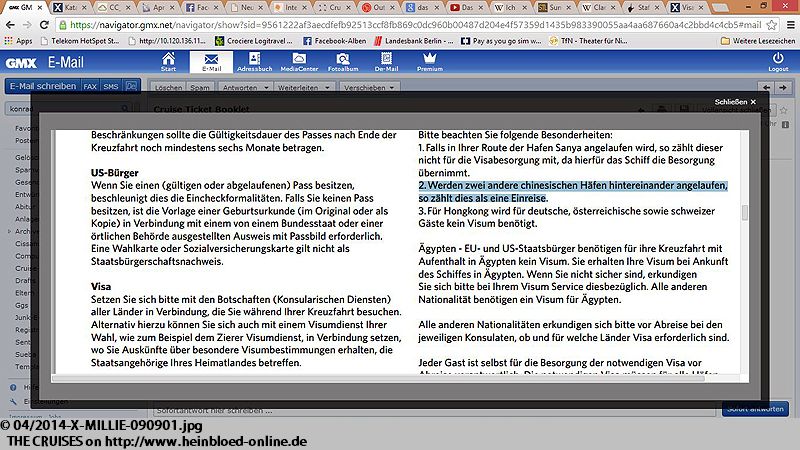
Task: Open the GMX Start home icon
Action: [168, 62]
